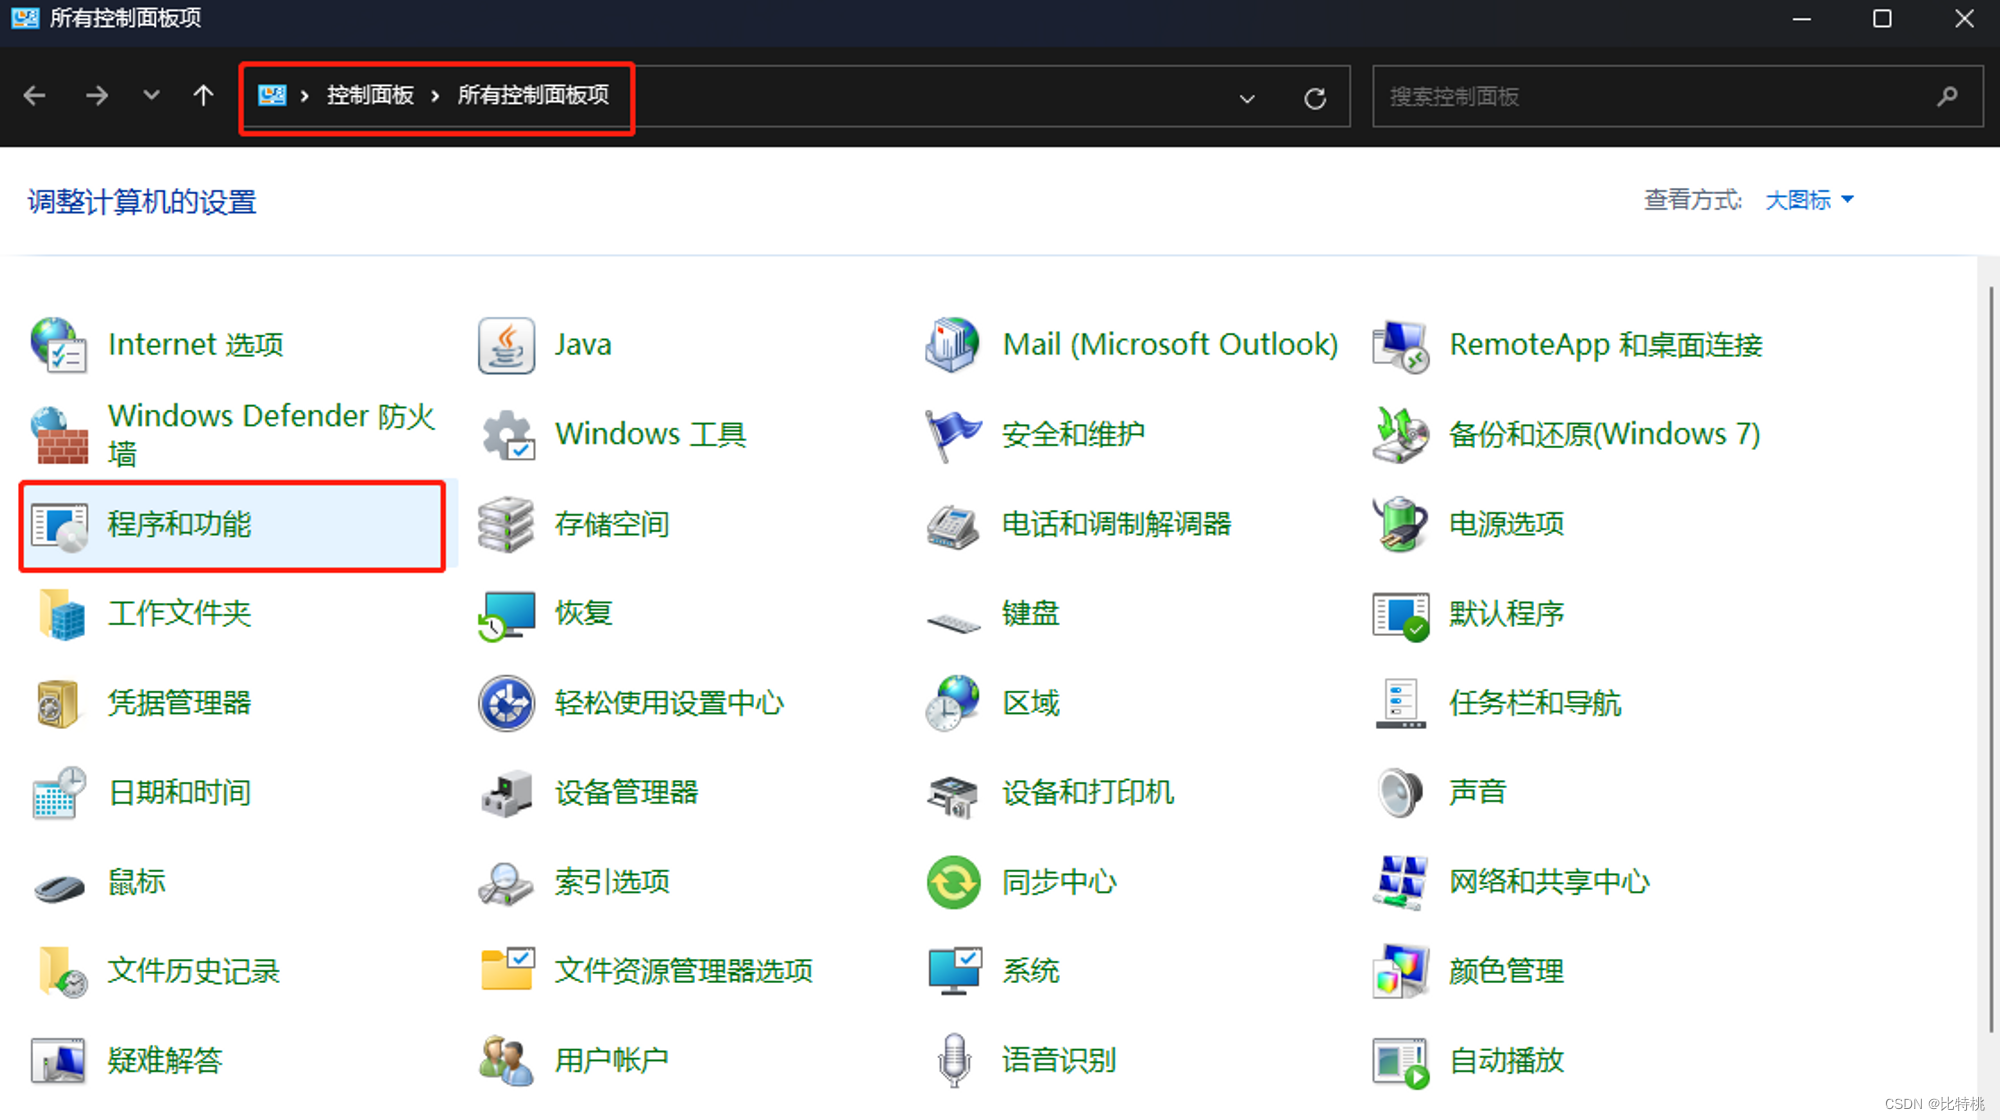Open the 工作文件夹 icon
This screenshot has width=2000, height=1120.
[x=60, y=614]
